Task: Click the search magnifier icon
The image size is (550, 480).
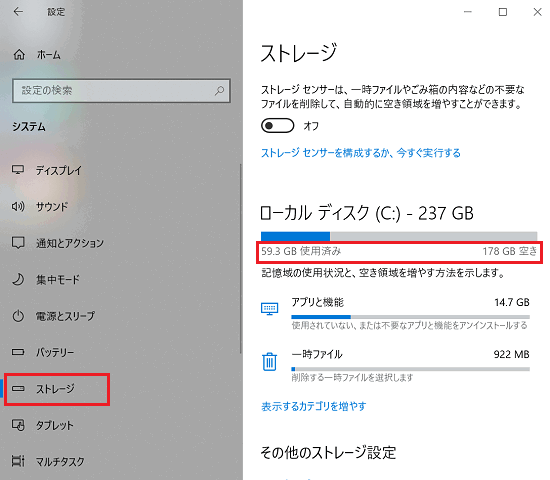Action: click(x=219, y=91)
